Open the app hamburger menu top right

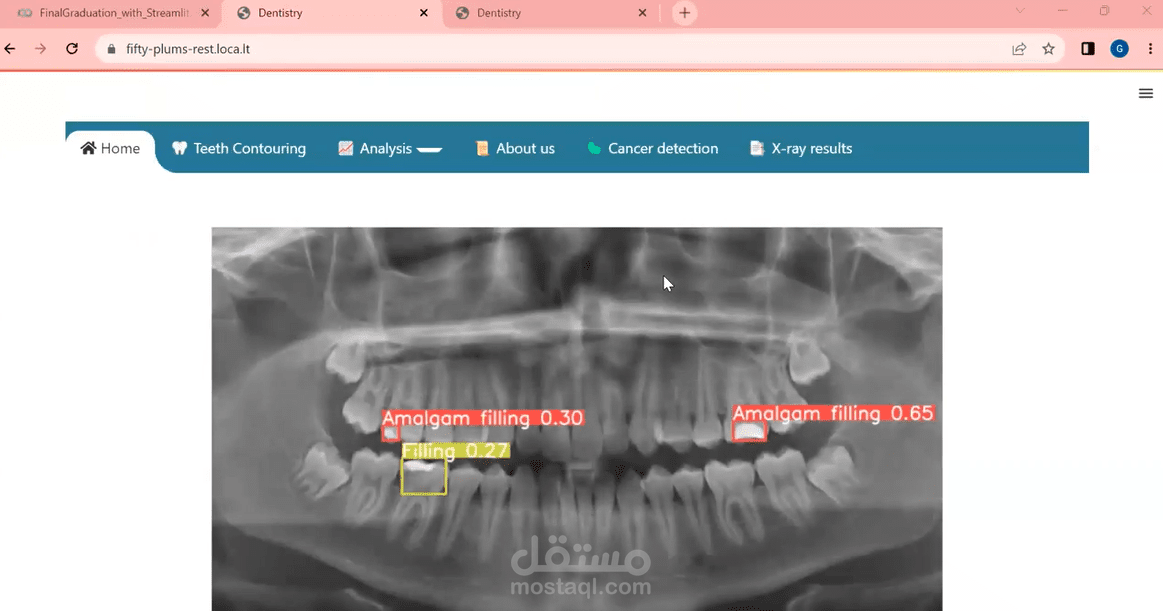(1146, 93)
